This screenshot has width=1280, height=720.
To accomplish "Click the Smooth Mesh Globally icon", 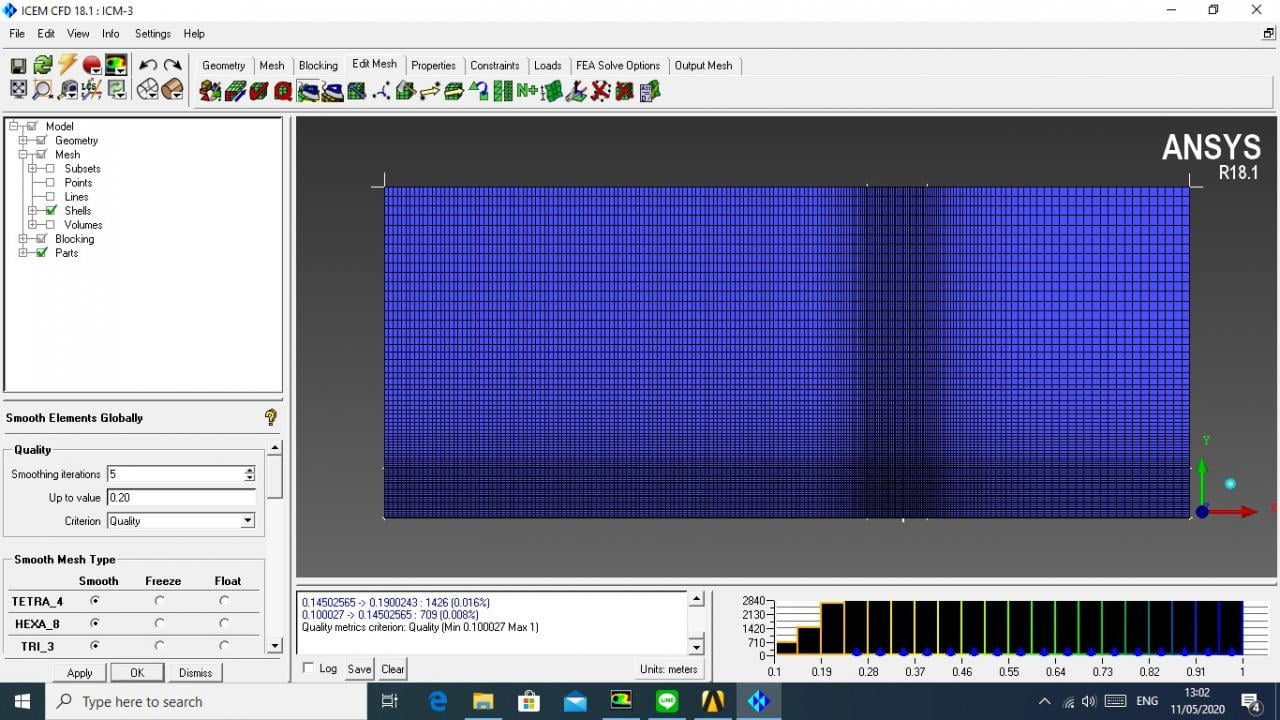I will [308, 91].
